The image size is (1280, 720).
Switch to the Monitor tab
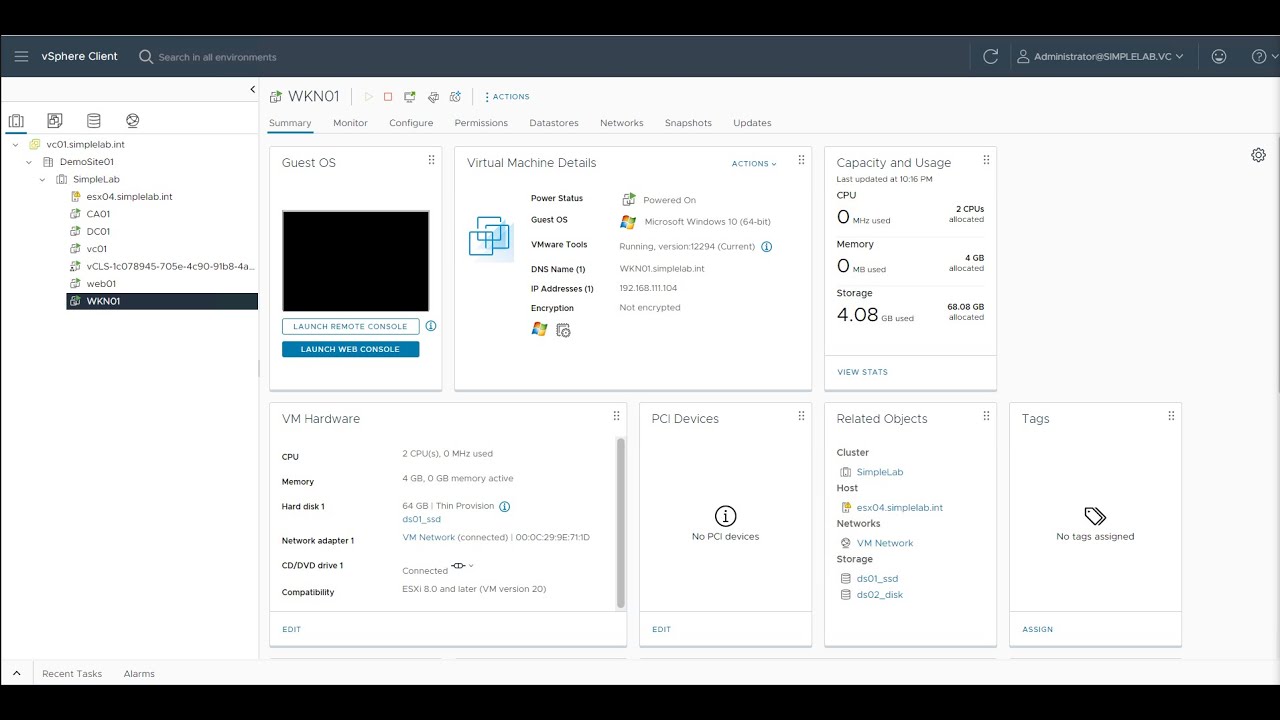point(350,123)
